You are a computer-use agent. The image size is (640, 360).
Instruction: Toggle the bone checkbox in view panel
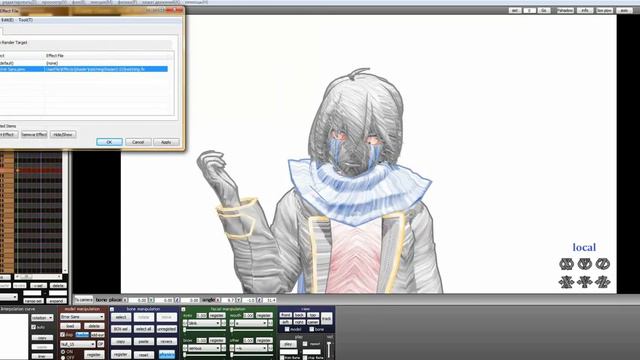click(311, 329)
